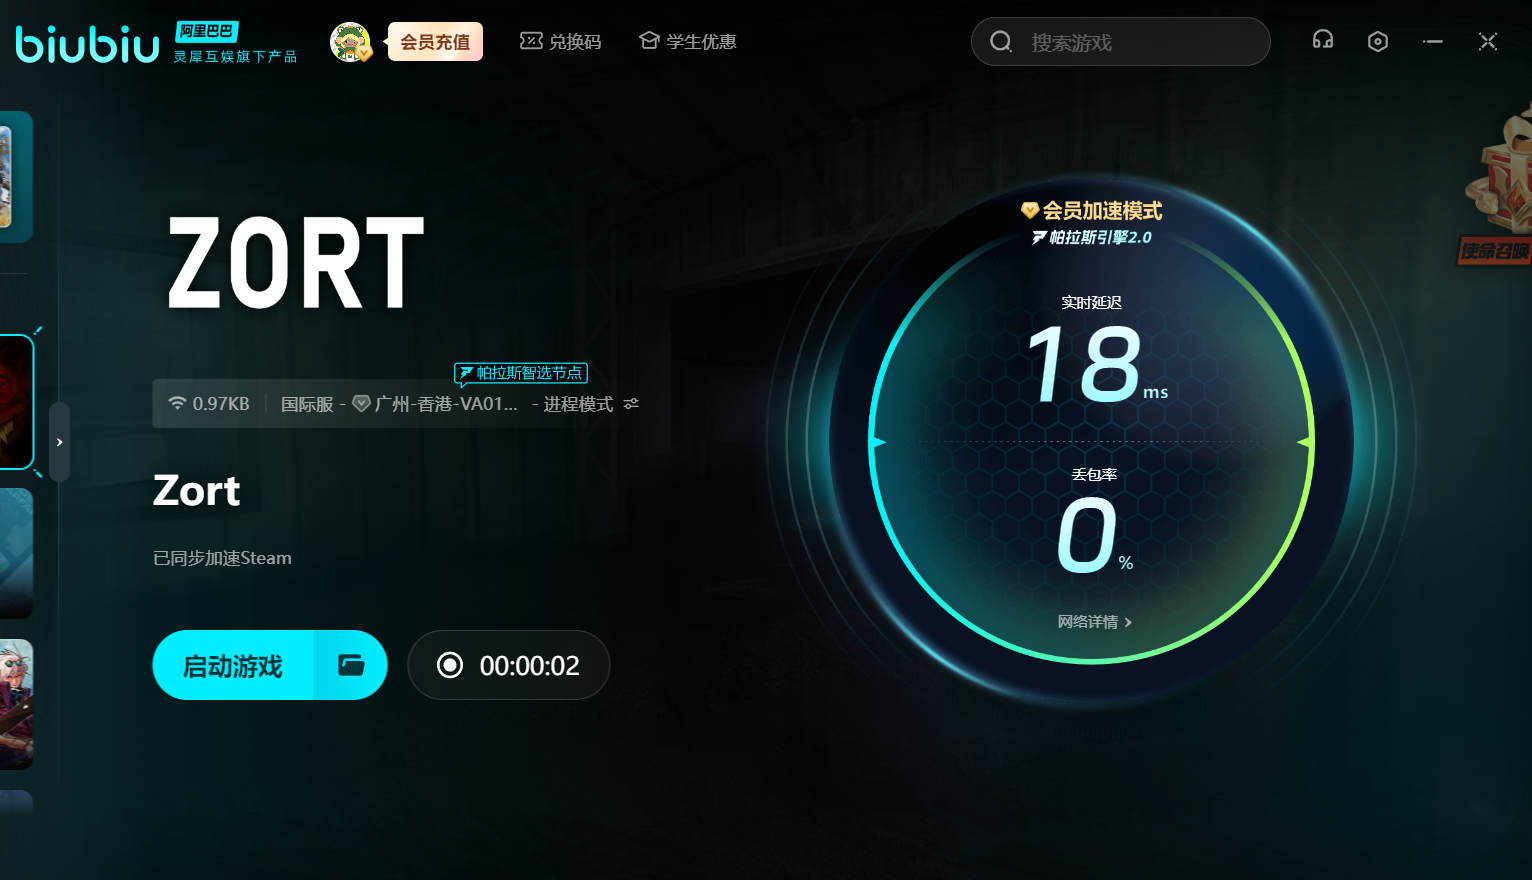Click the node settings sliders icon
This screenshot has height=880, width=1532.
coord(631,404)
